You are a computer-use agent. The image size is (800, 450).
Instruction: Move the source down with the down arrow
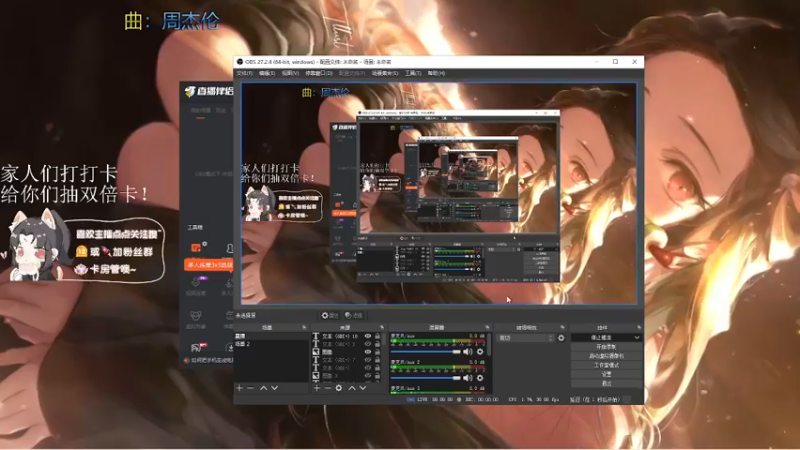pos(363,388)
